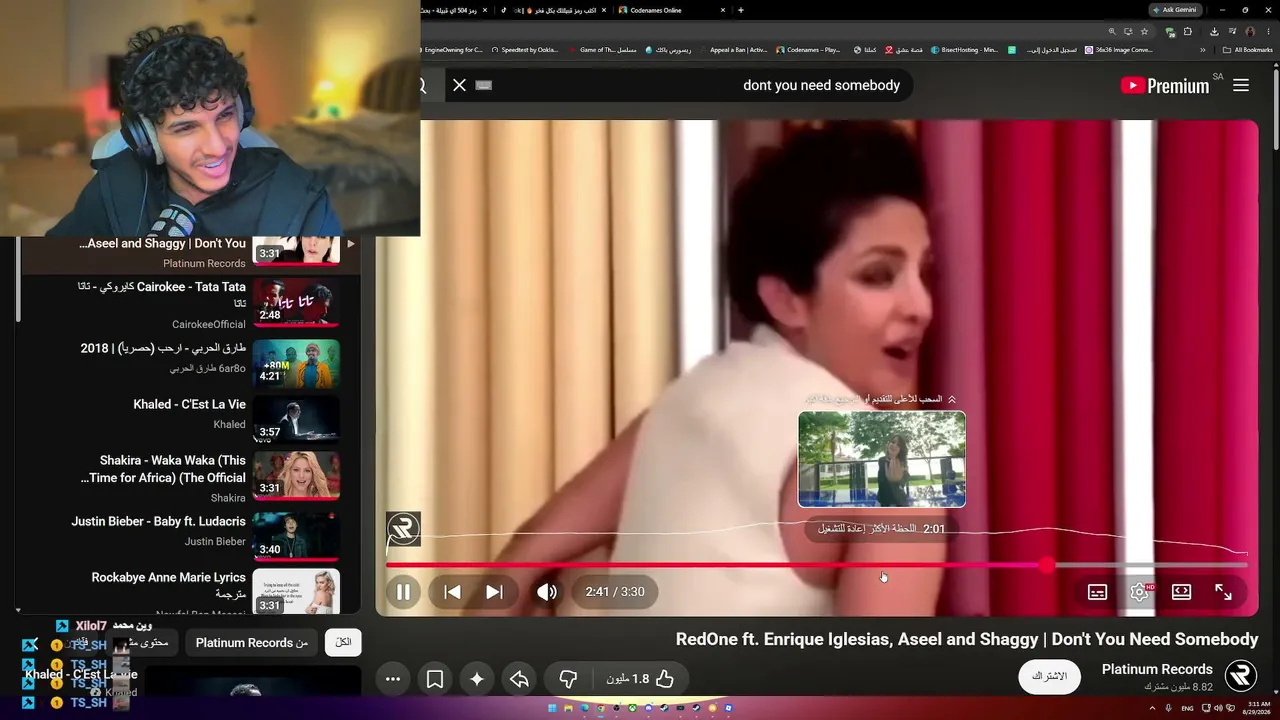
Task: Clear the search box with the X
Action: pos(459,85)
